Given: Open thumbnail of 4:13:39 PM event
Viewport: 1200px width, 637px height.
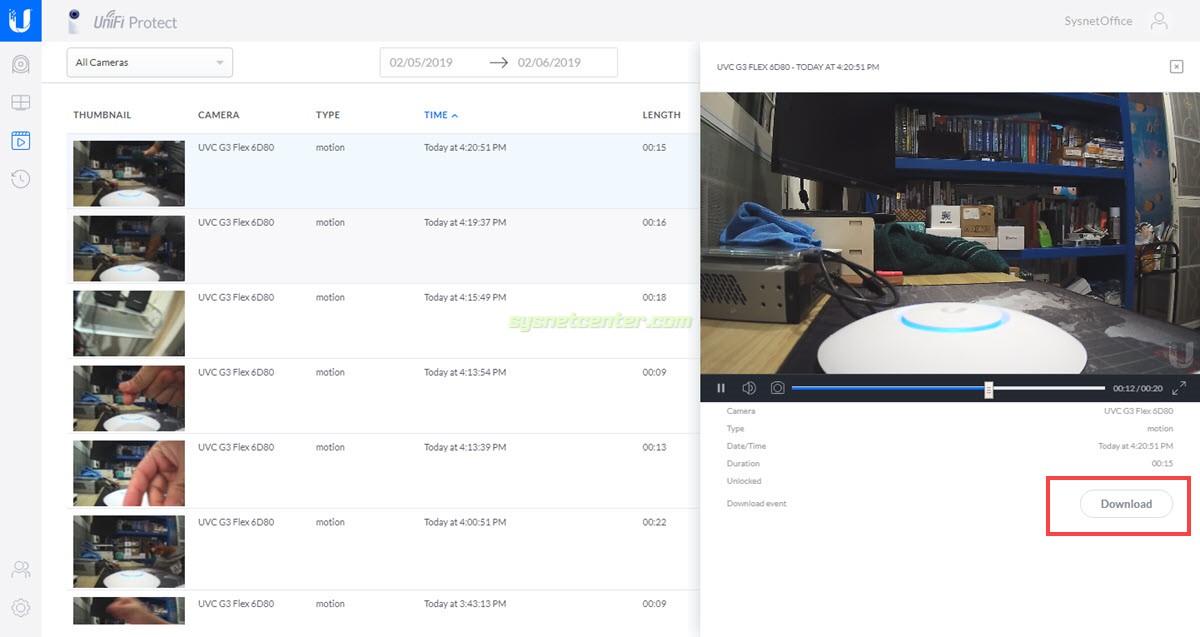Looking at the screenshot, I should 129,473.
